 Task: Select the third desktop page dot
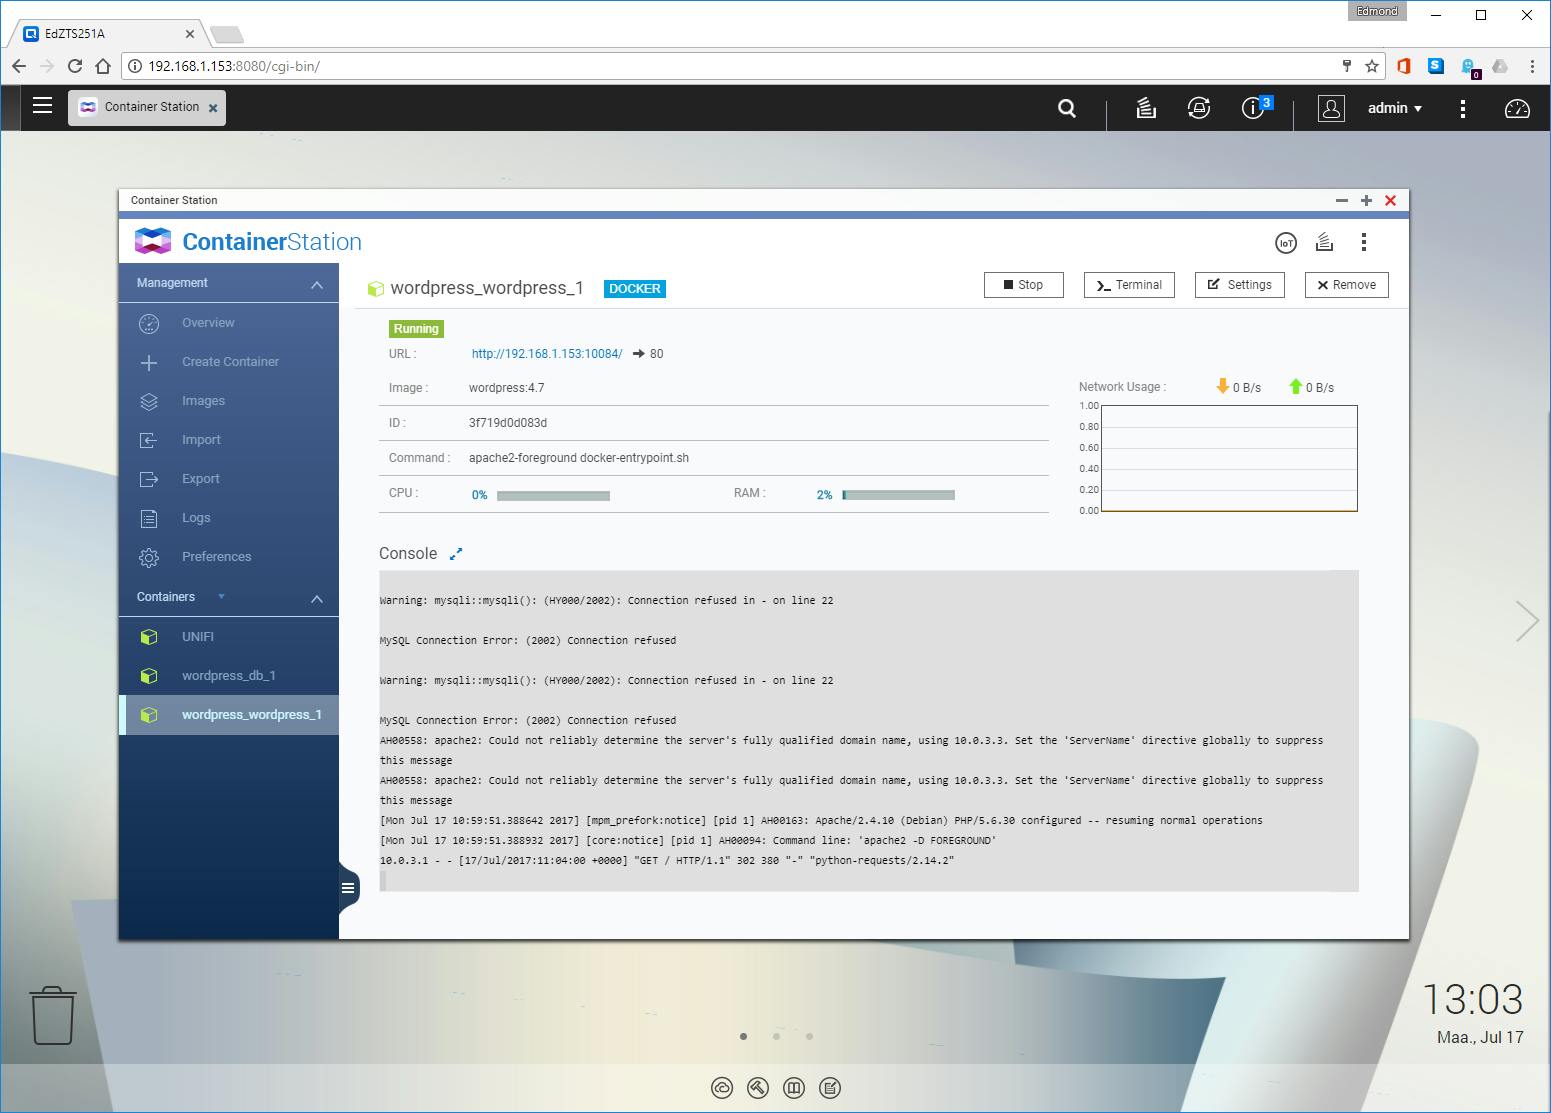pos(809,1036)
